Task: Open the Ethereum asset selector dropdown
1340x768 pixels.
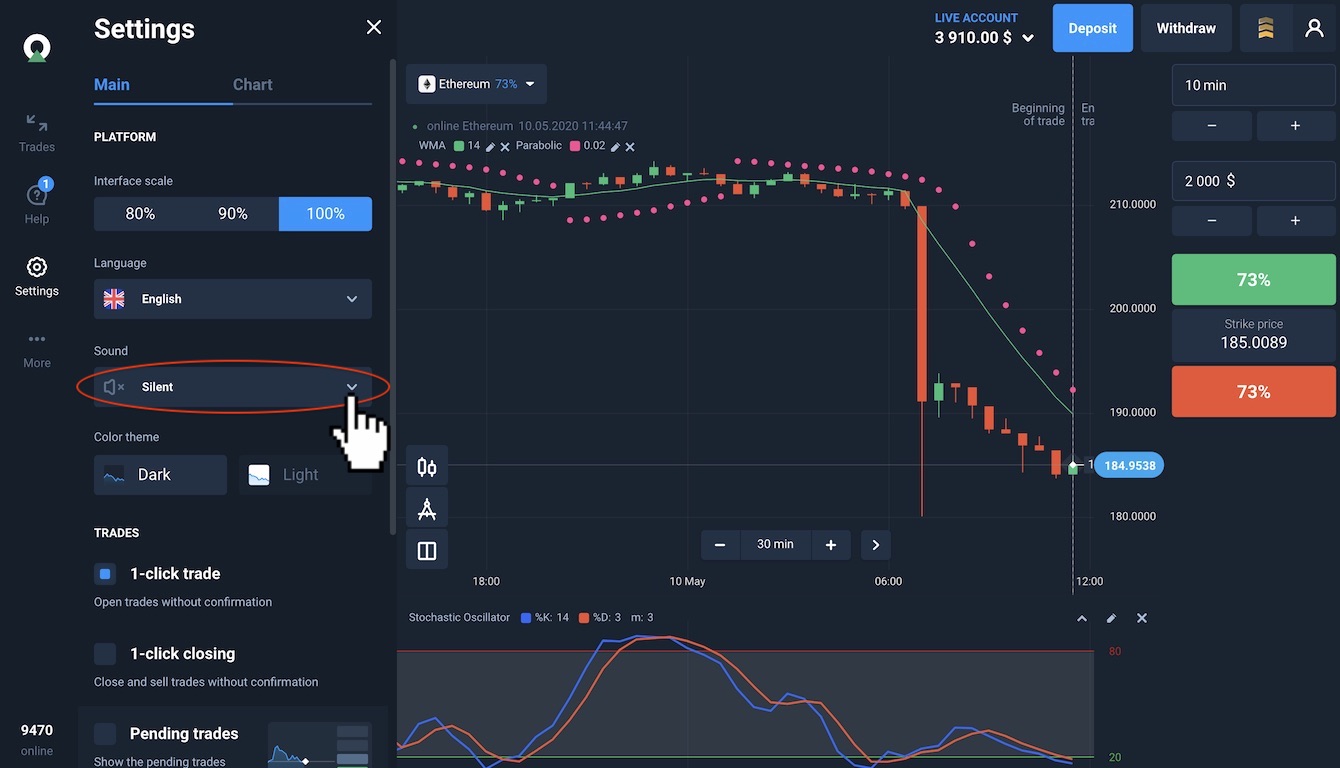Action: pos(476,84)
